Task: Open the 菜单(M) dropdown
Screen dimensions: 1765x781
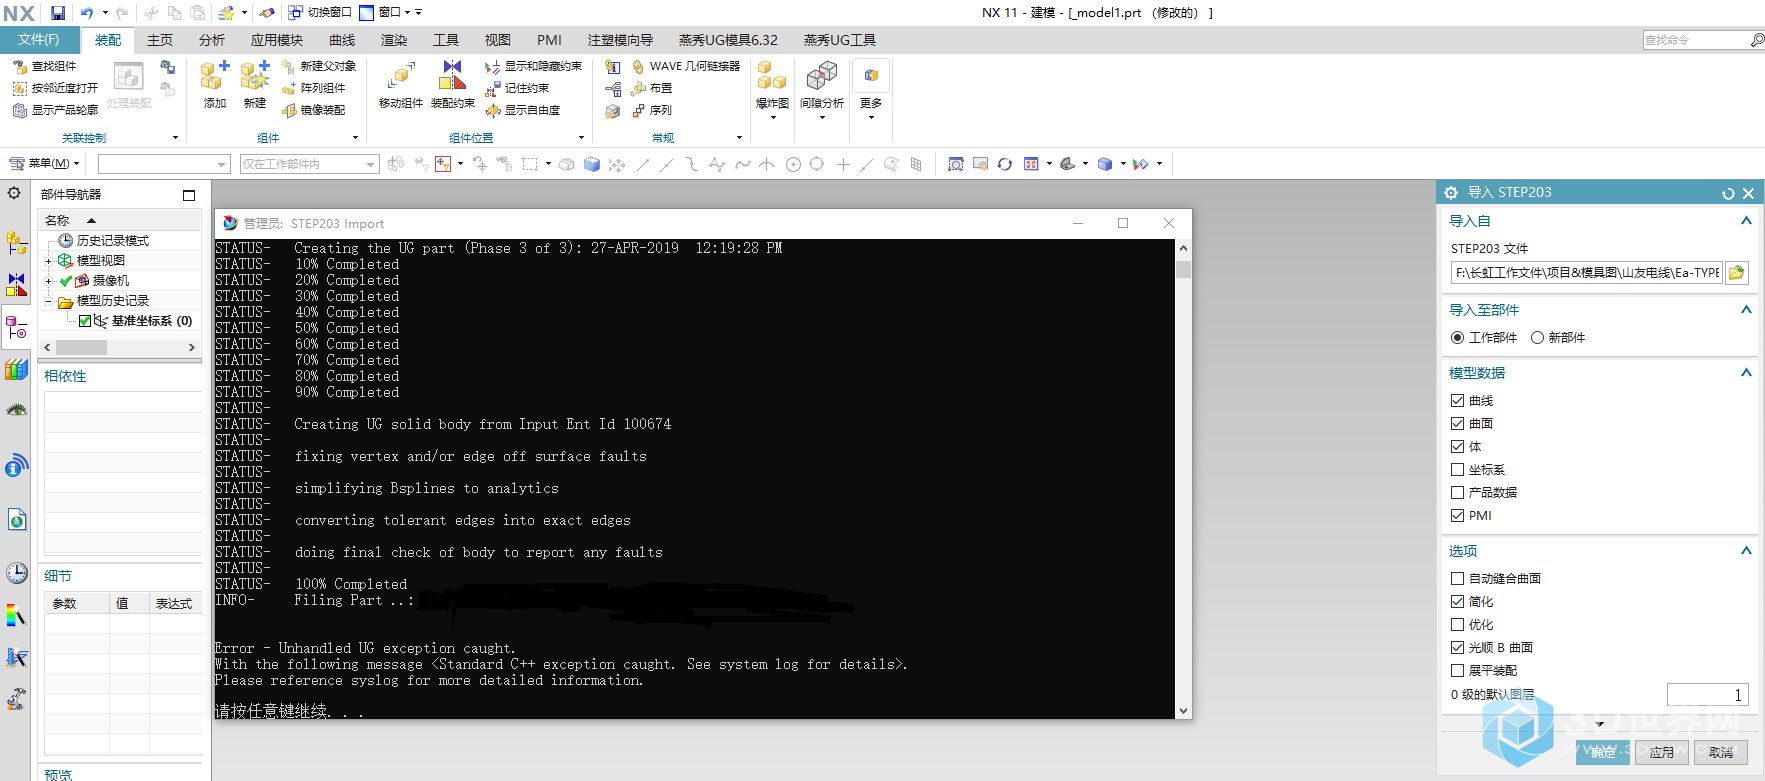Action: 44,163
